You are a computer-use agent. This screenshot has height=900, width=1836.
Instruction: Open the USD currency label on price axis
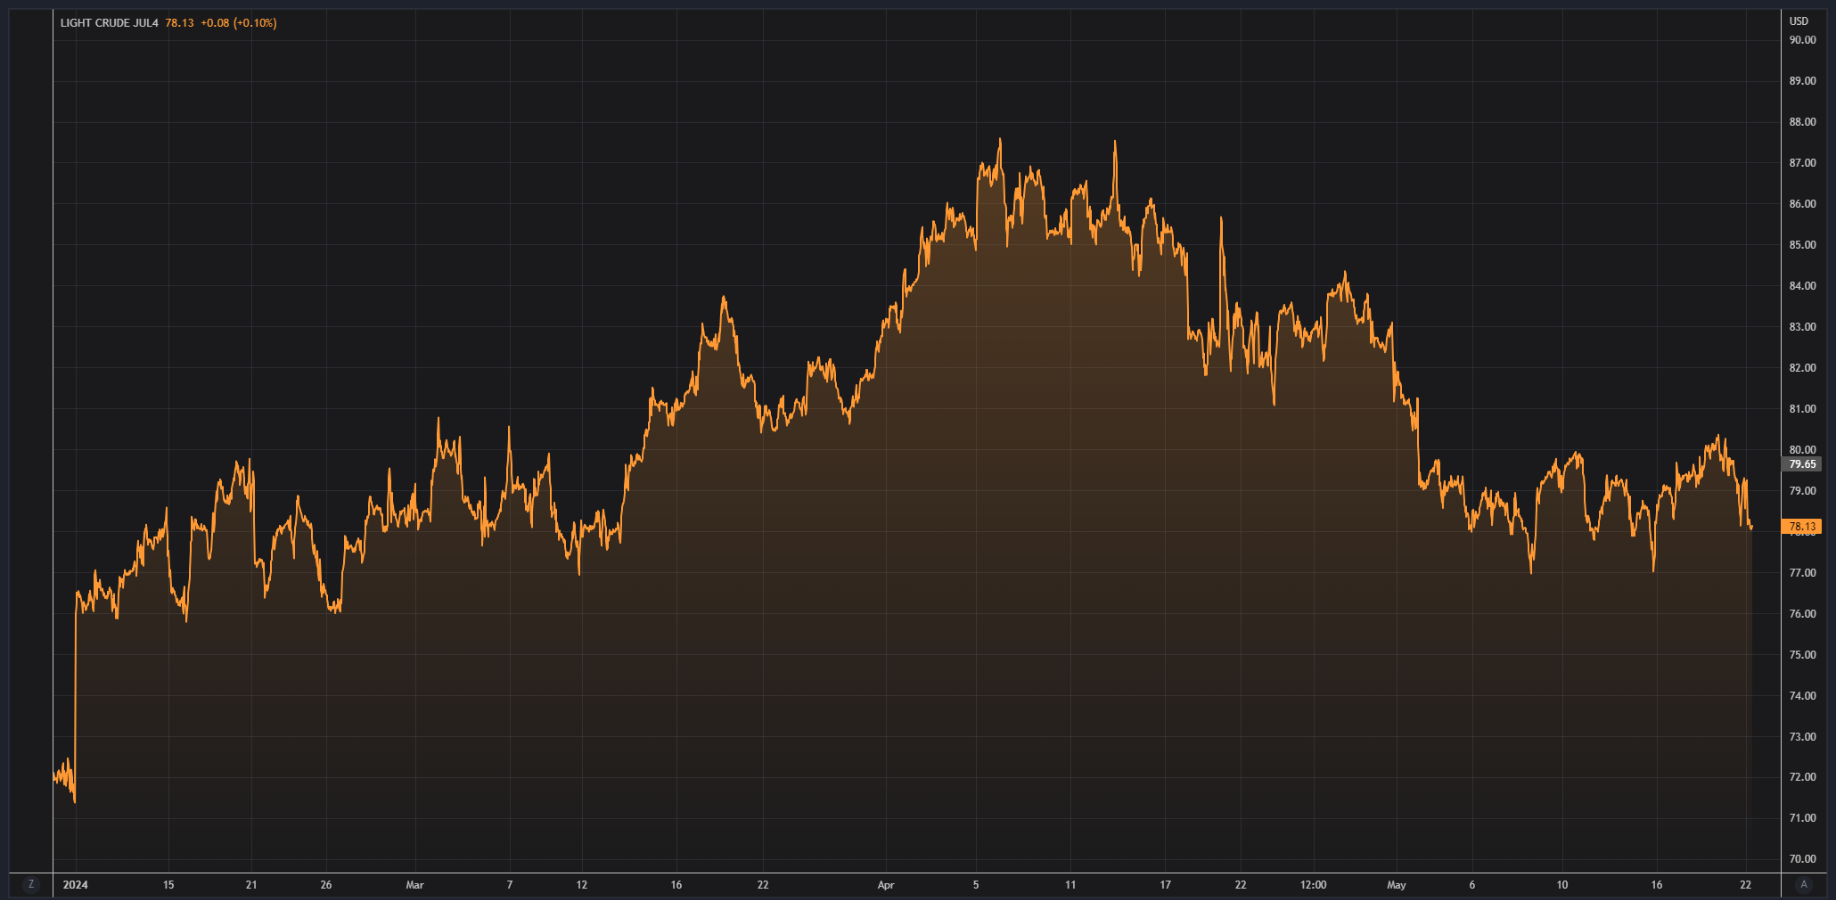(1799, 21)
